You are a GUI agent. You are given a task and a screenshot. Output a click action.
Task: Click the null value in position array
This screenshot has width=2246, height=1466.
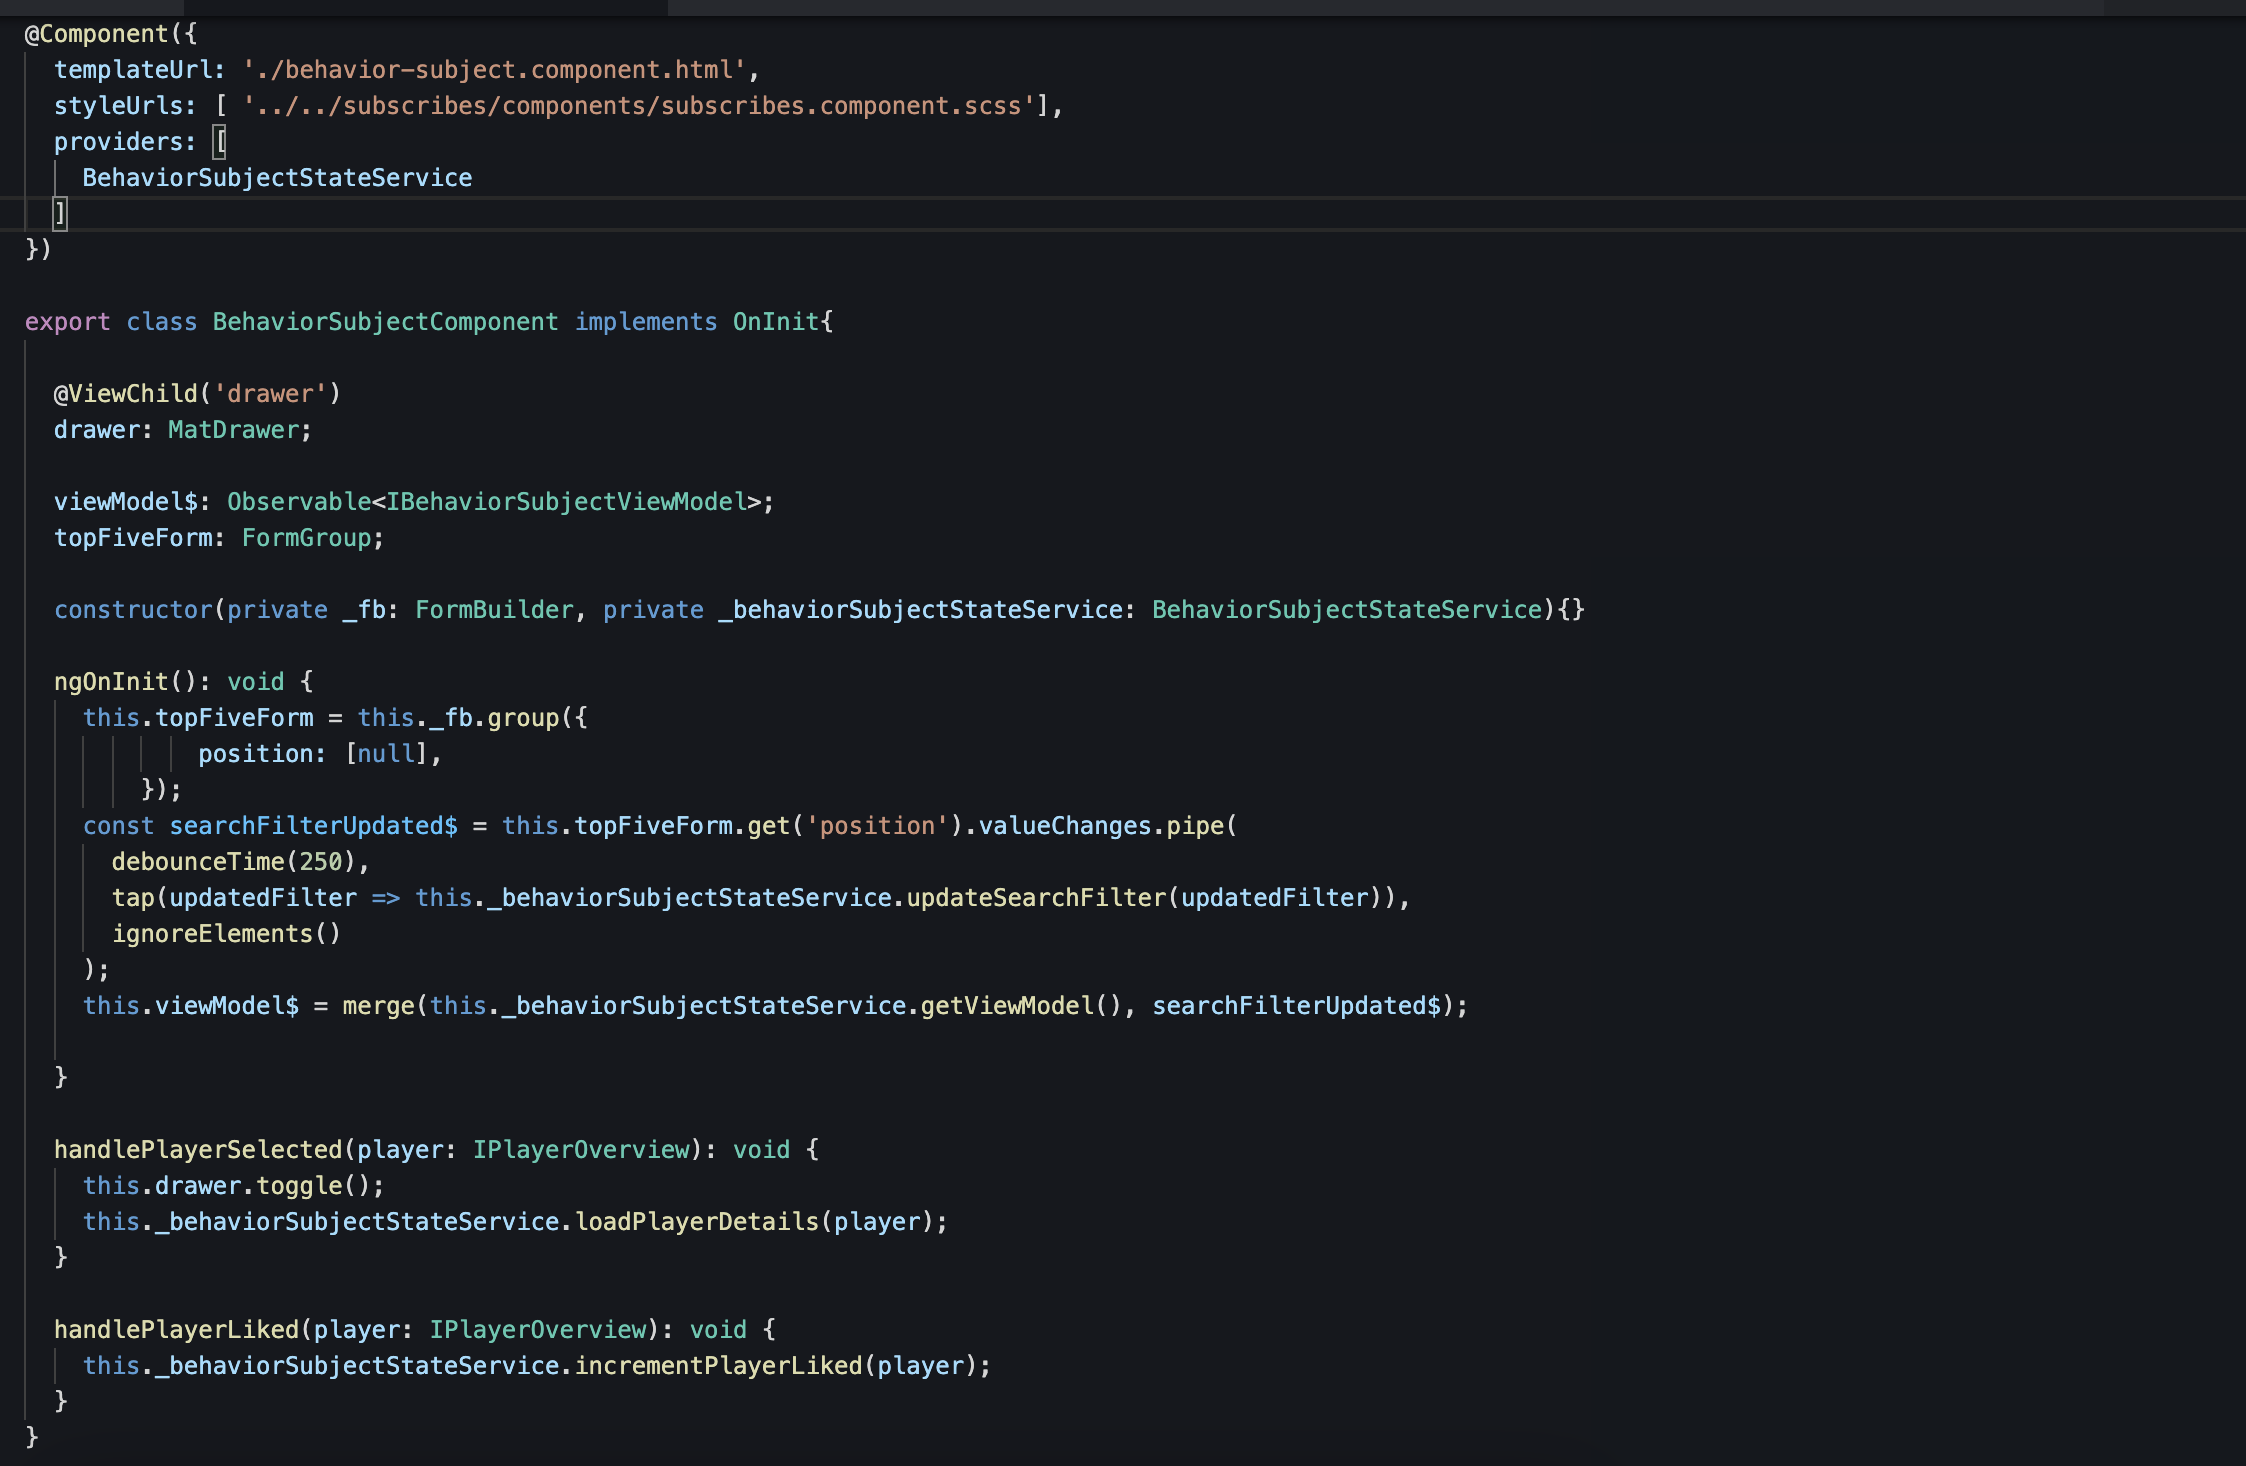click(x=386, y=754)
